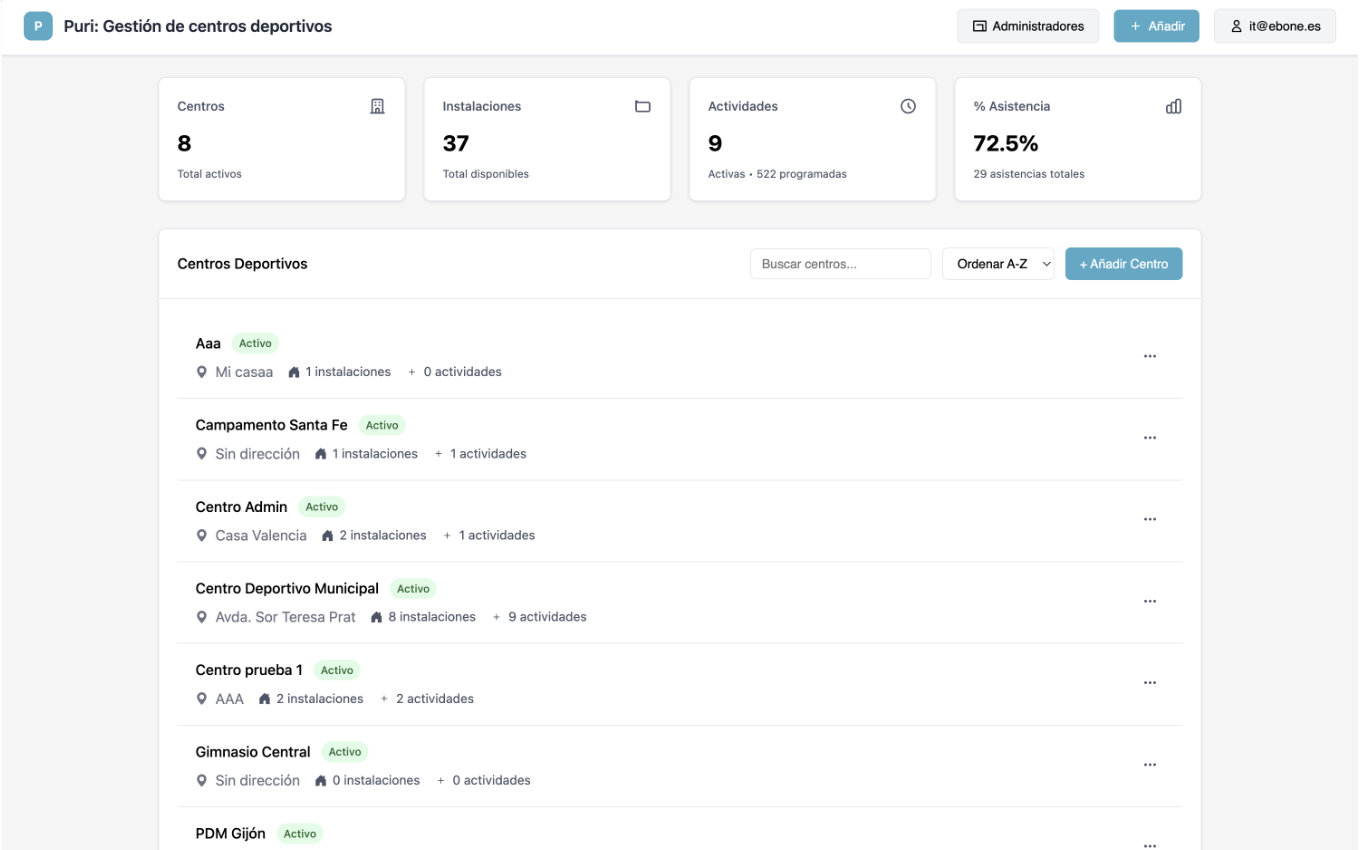Focus the Buscar centros search field
This screenshot has height=850, width=1360.
pyautogui.click(x=840, y=264)
